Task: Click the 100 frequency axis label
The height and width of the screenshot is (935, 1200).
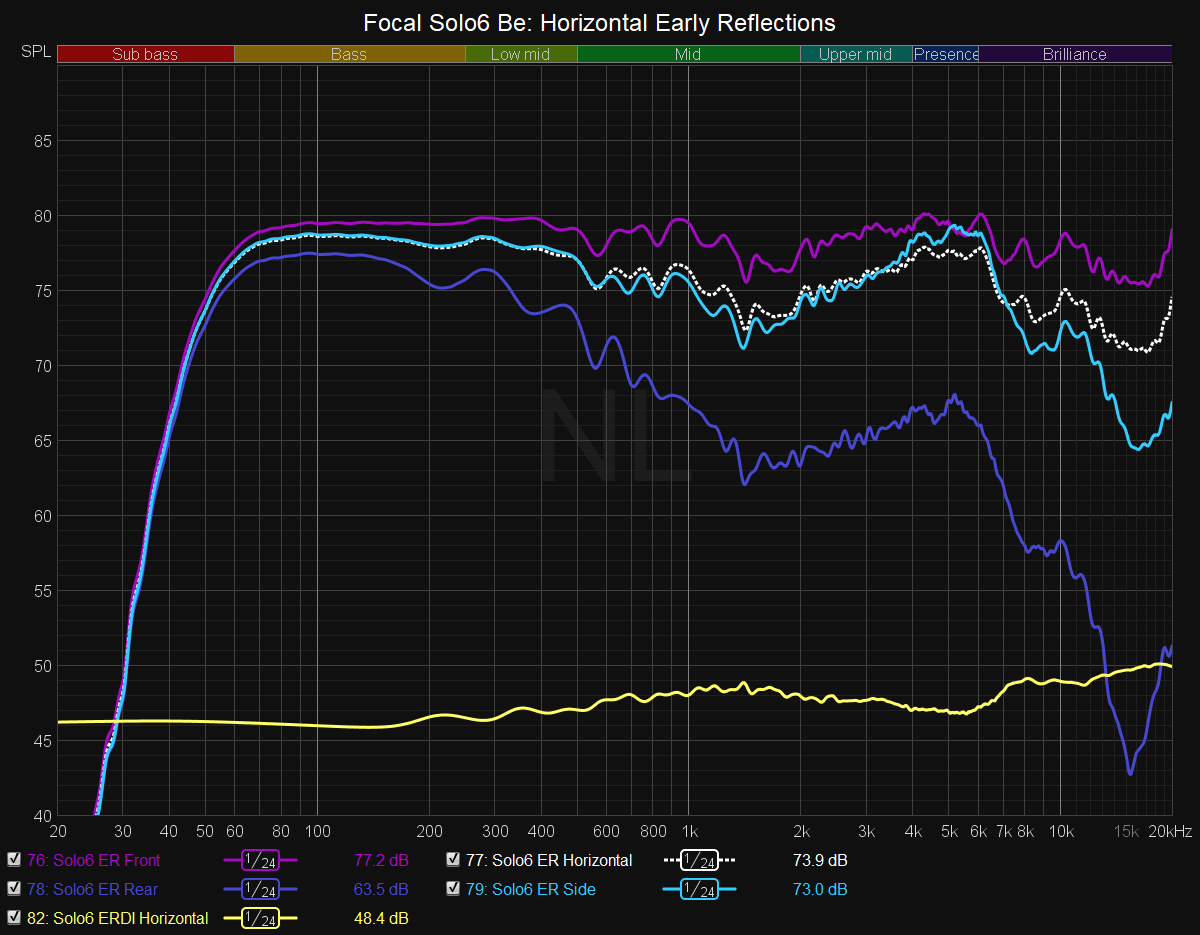Action: coord(317,832)
